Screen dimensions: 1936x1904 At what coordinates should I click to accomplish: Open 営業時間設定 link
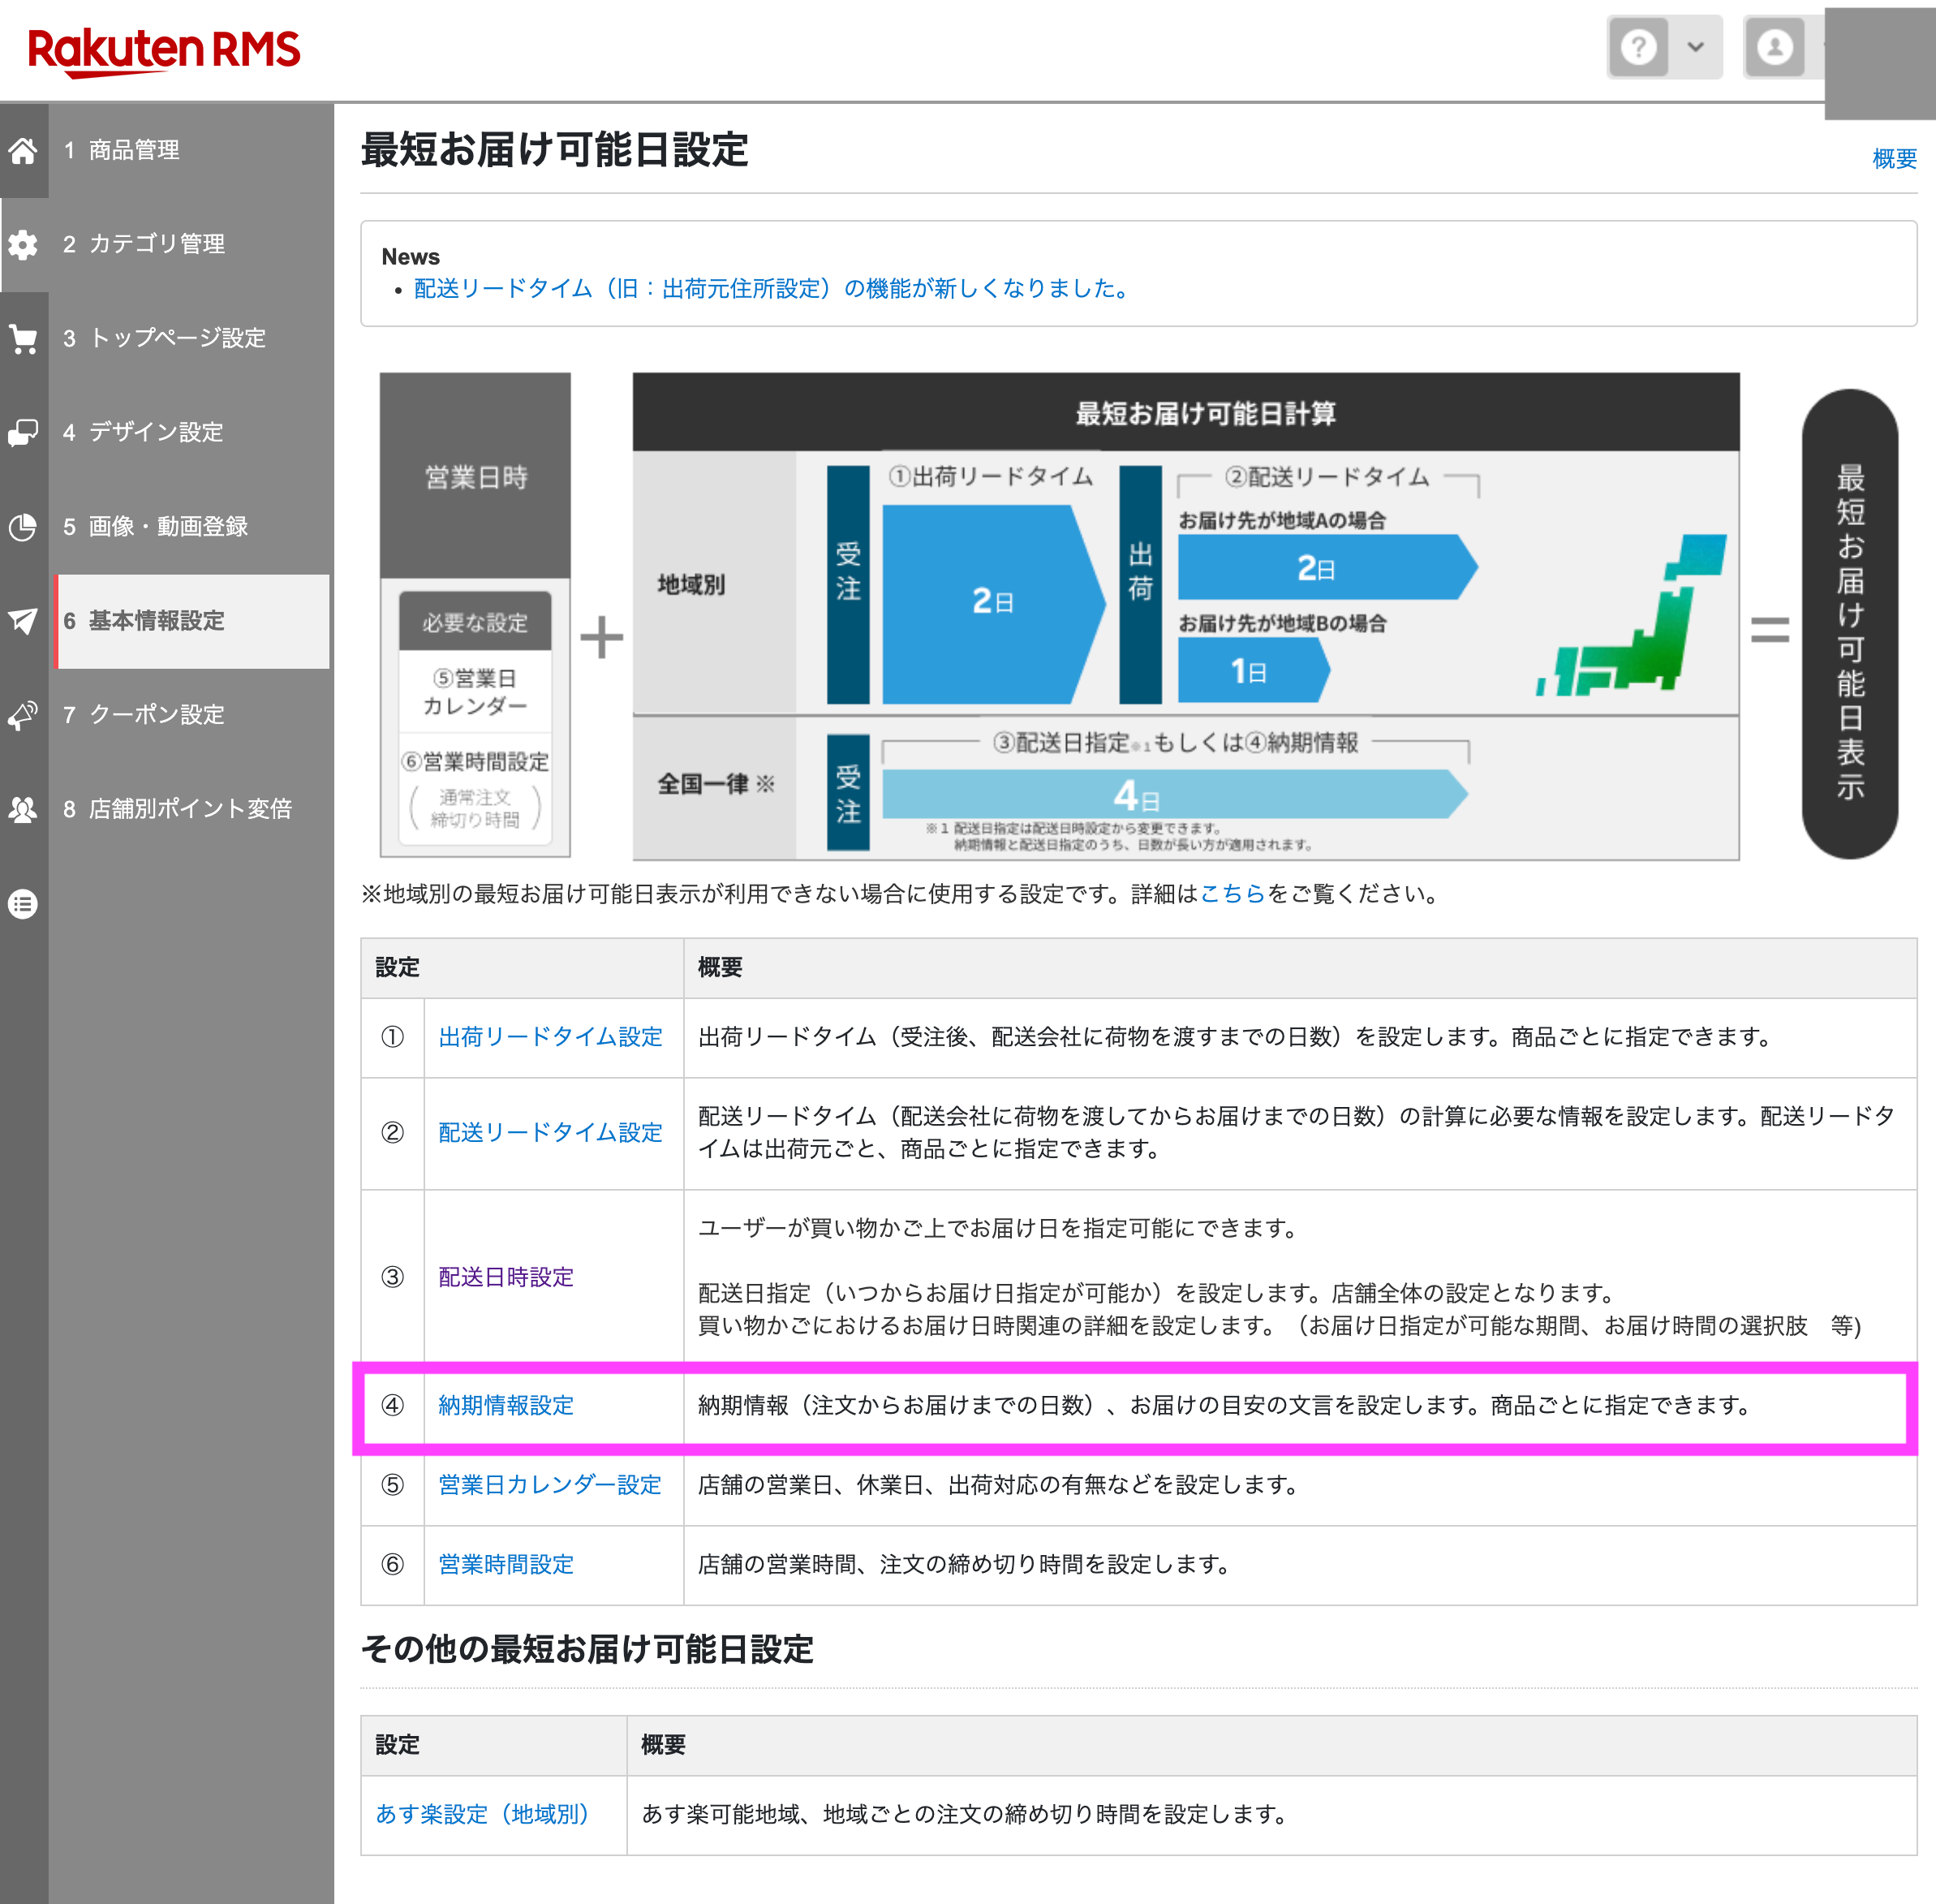pyautogui.click(x=506, y=1564)
